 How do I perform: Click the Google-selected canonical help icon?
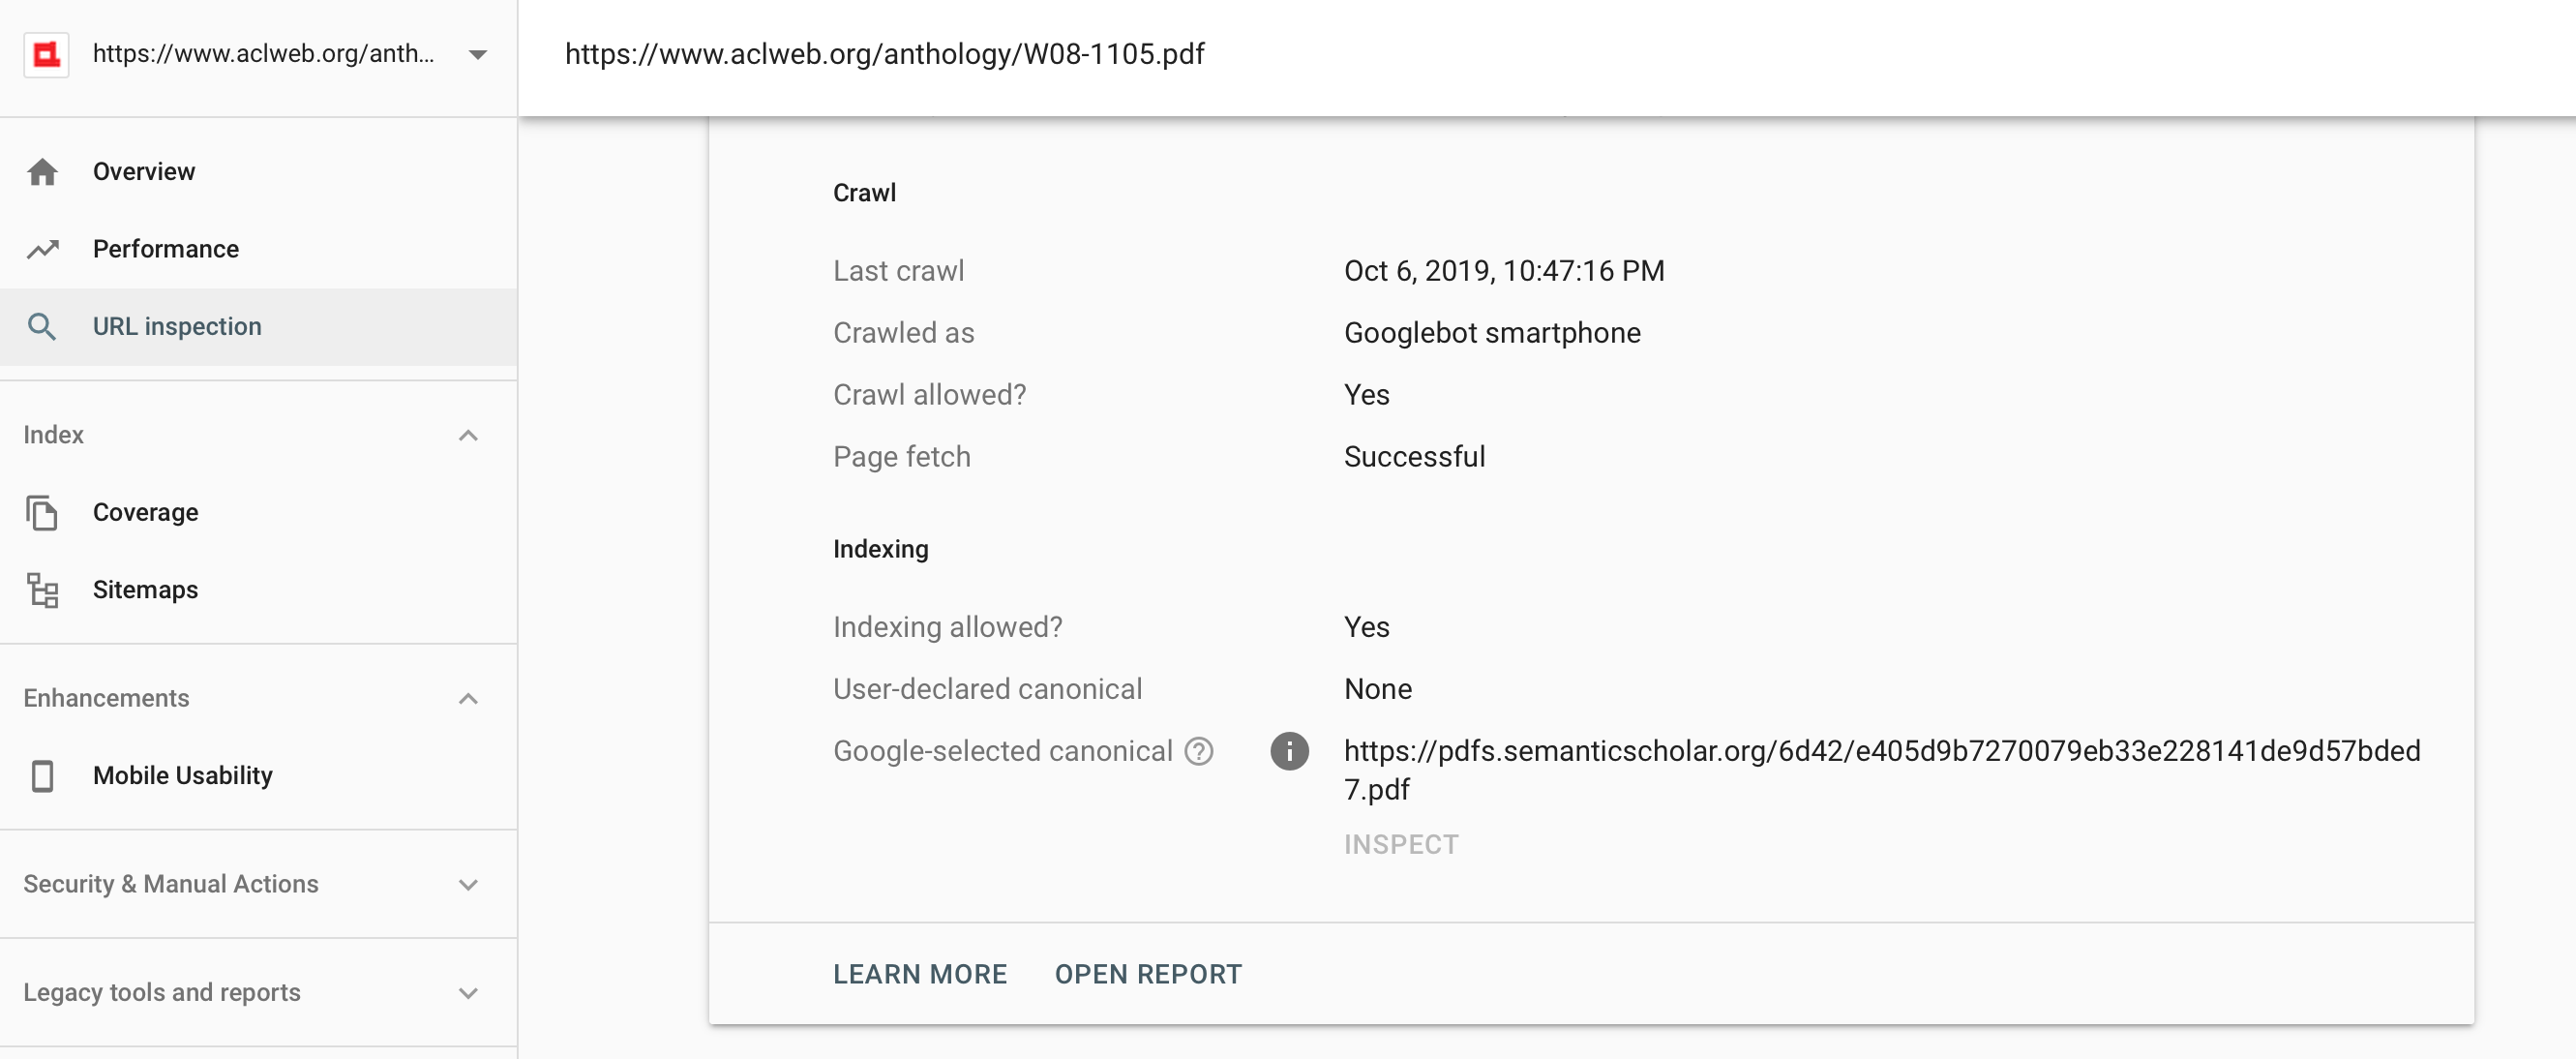tap(1199, 751)
